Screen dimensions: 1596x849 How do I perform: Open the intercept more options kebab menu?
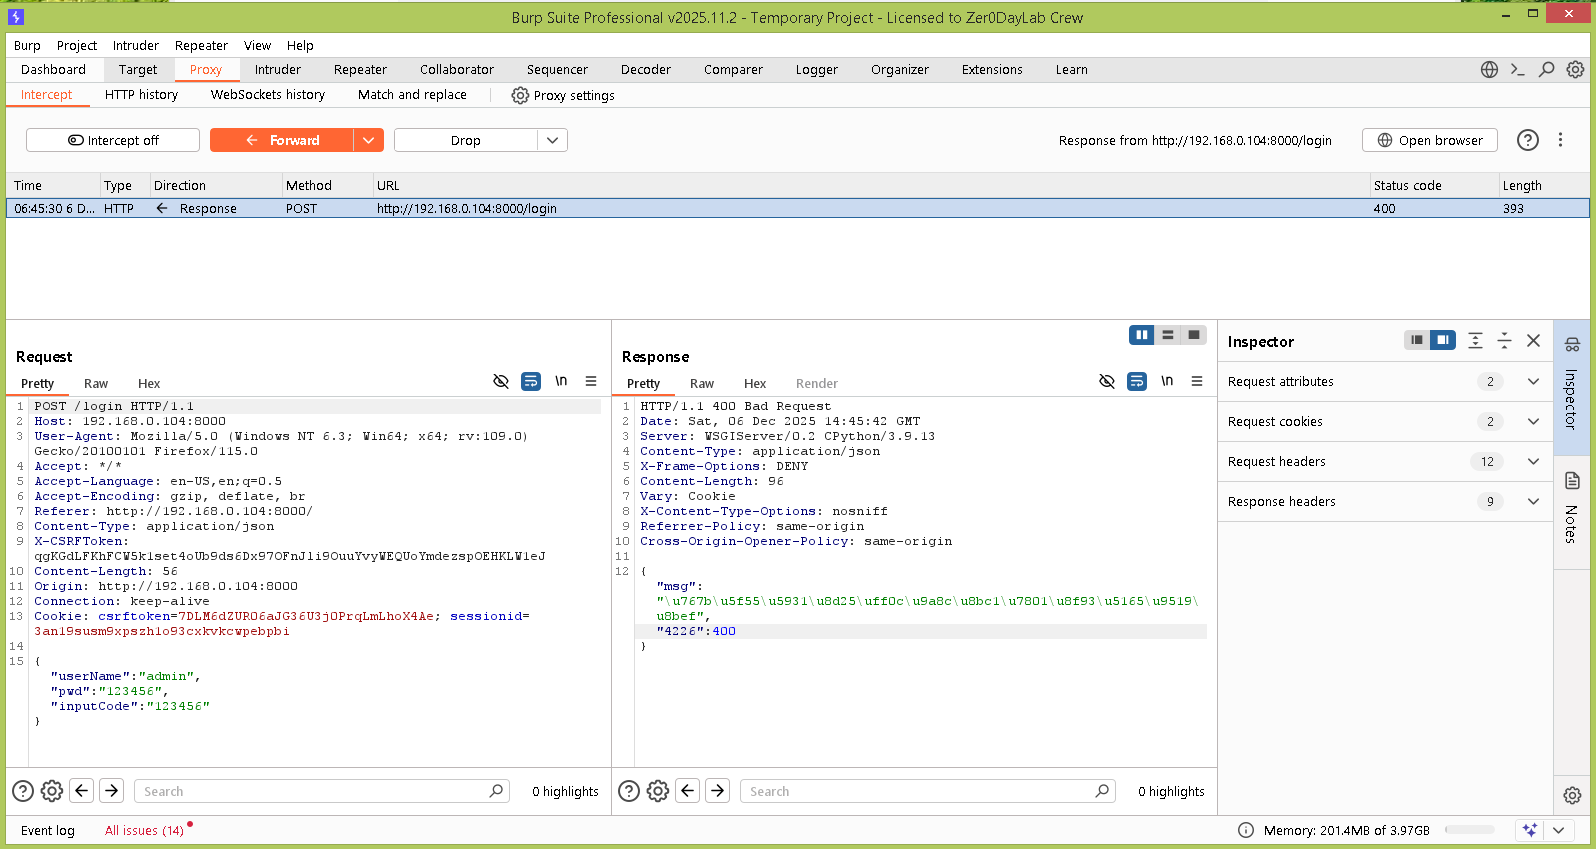click(1560, 140)
